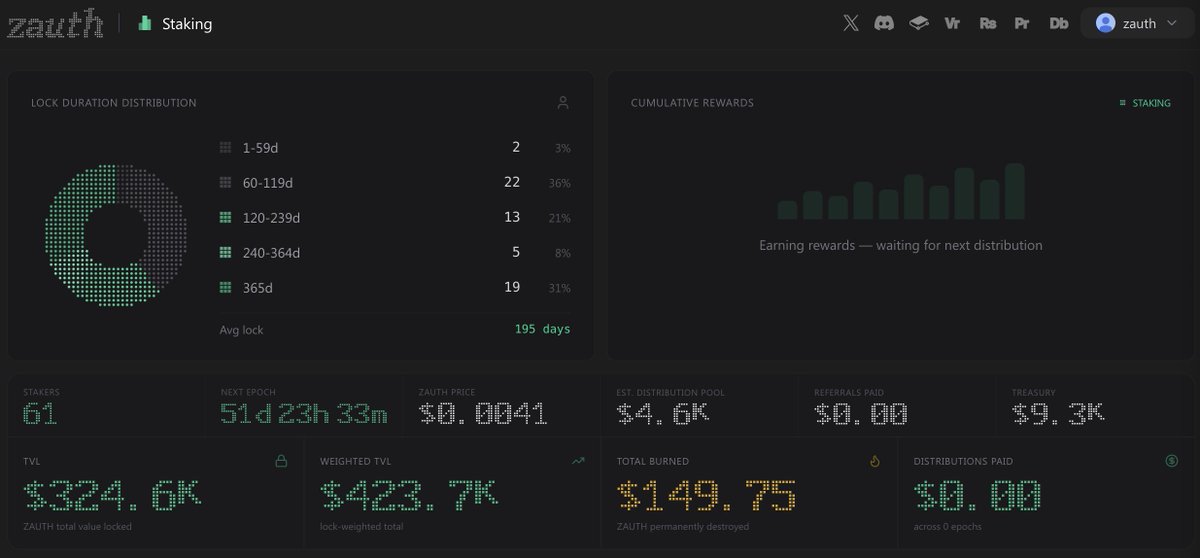Click the Total Burned $149.75 value
This screenshot has height=558, width=1200.
tap(706, 495)
